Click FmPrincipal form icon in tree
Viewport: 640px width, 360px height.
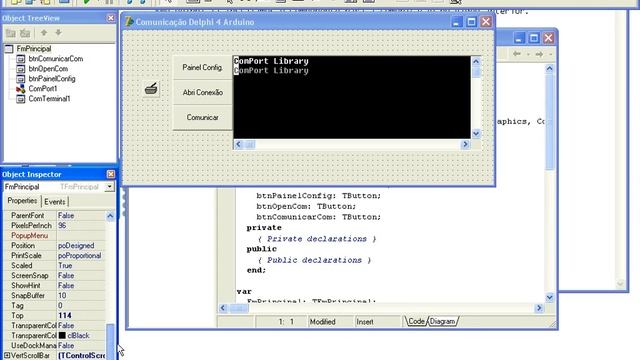point(9,49)
